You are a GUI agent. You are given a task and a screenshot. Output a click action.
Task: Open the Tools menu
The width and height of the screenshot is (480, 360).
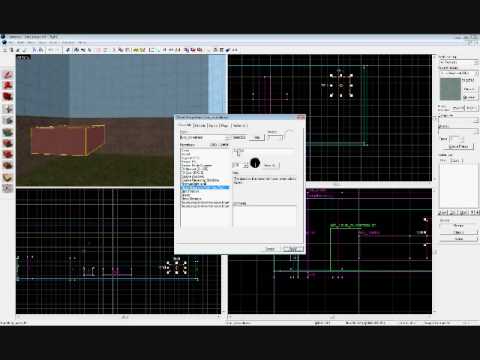53,43
